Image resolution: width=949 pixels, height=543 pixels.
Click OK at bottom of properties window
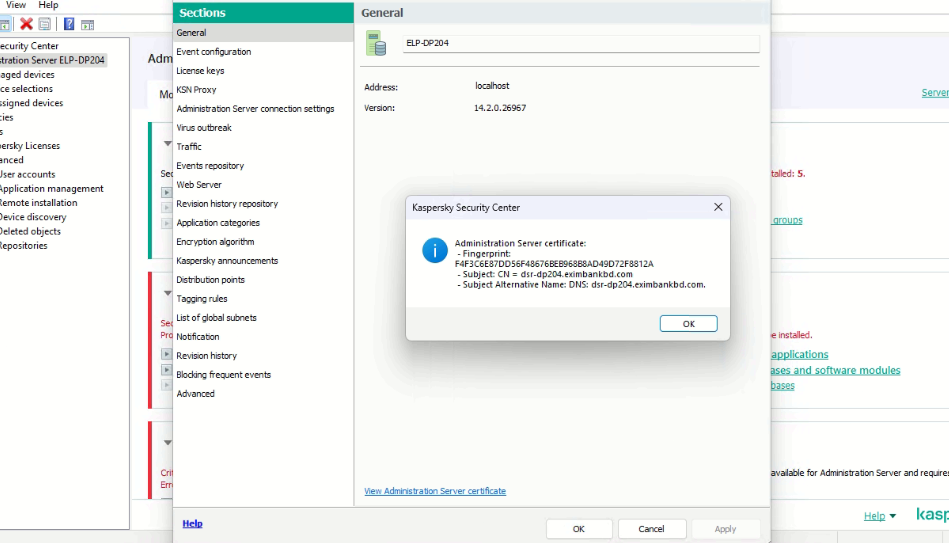click(x=579, y=529)
